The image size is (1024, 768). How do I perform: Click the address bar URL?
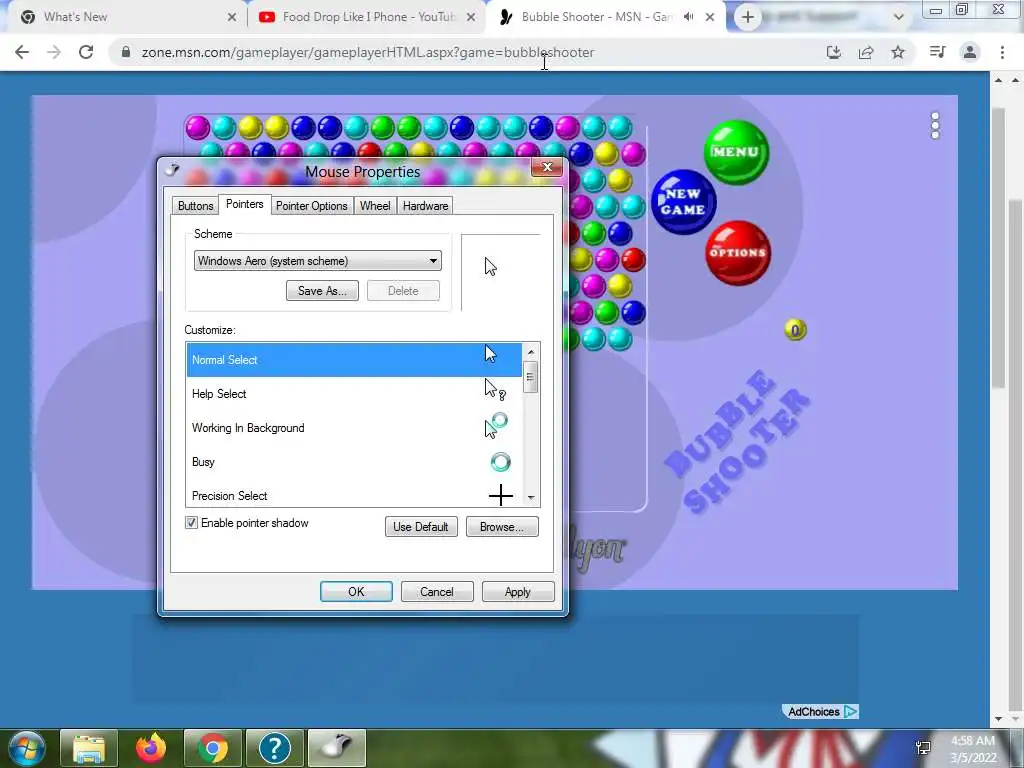click(x=368, y=52)
